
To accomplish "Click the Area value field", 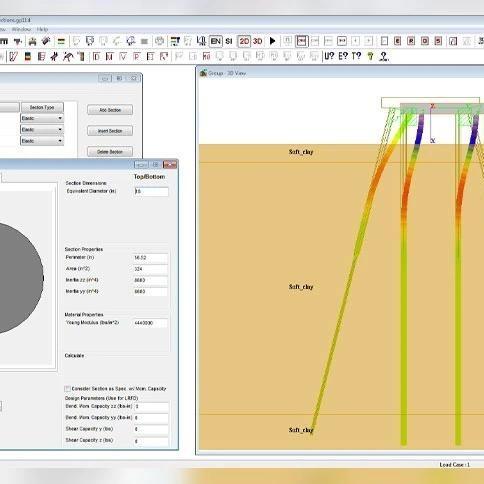I will coord(151,269).
